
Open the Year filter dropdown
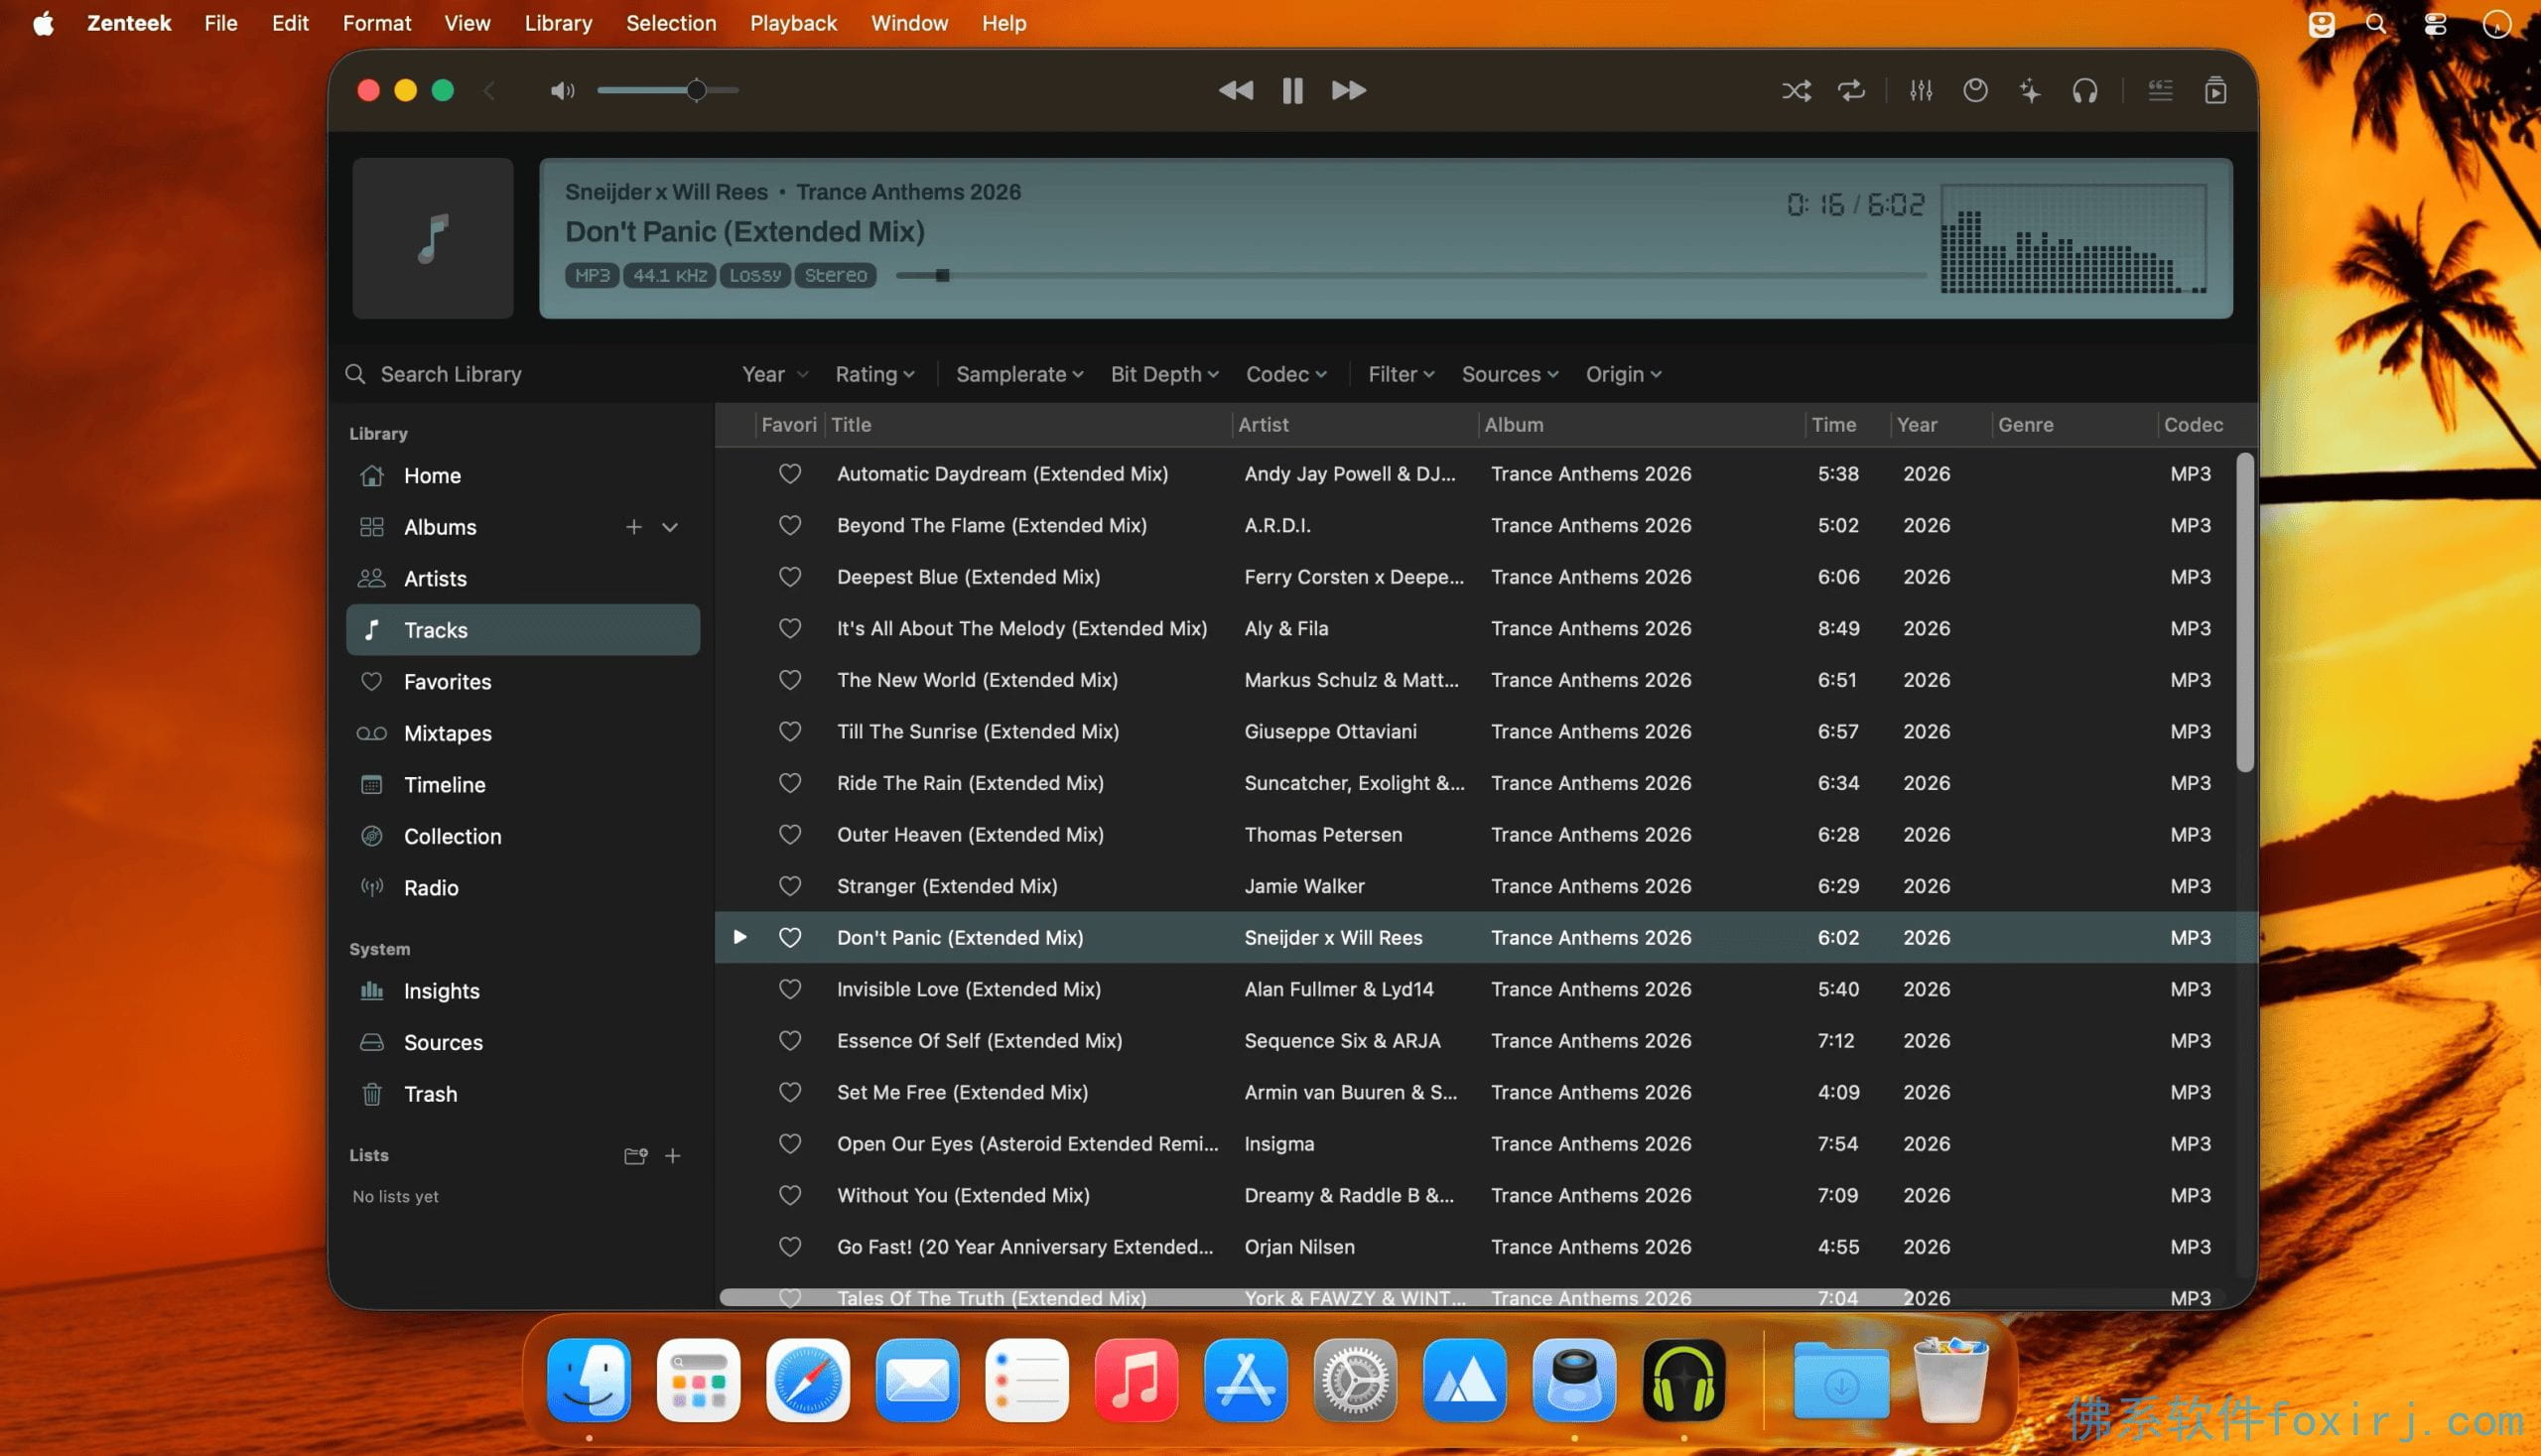[775, 374]
